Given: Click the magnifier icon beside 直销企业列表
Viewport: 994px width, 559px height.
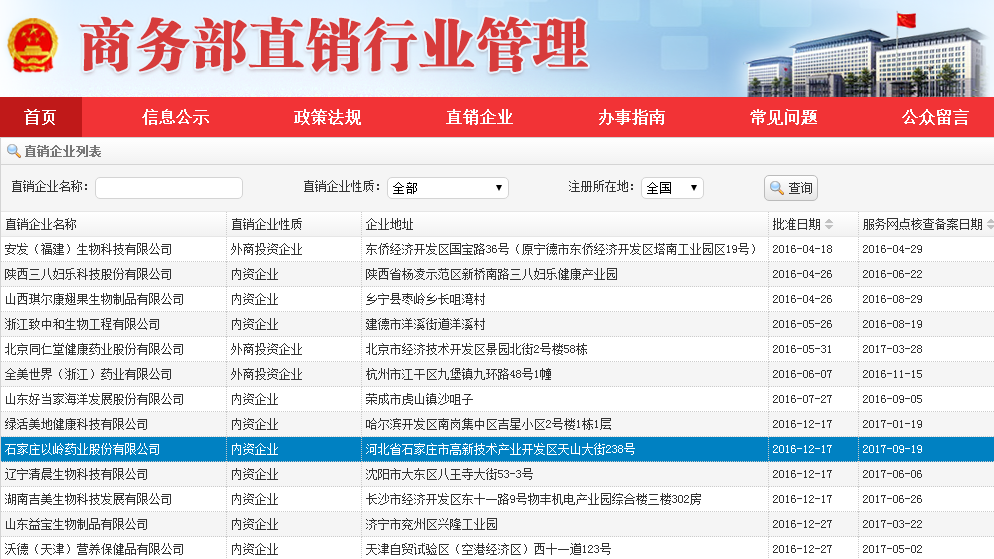Looking at the screenshot, I should [x=13, y=151].
